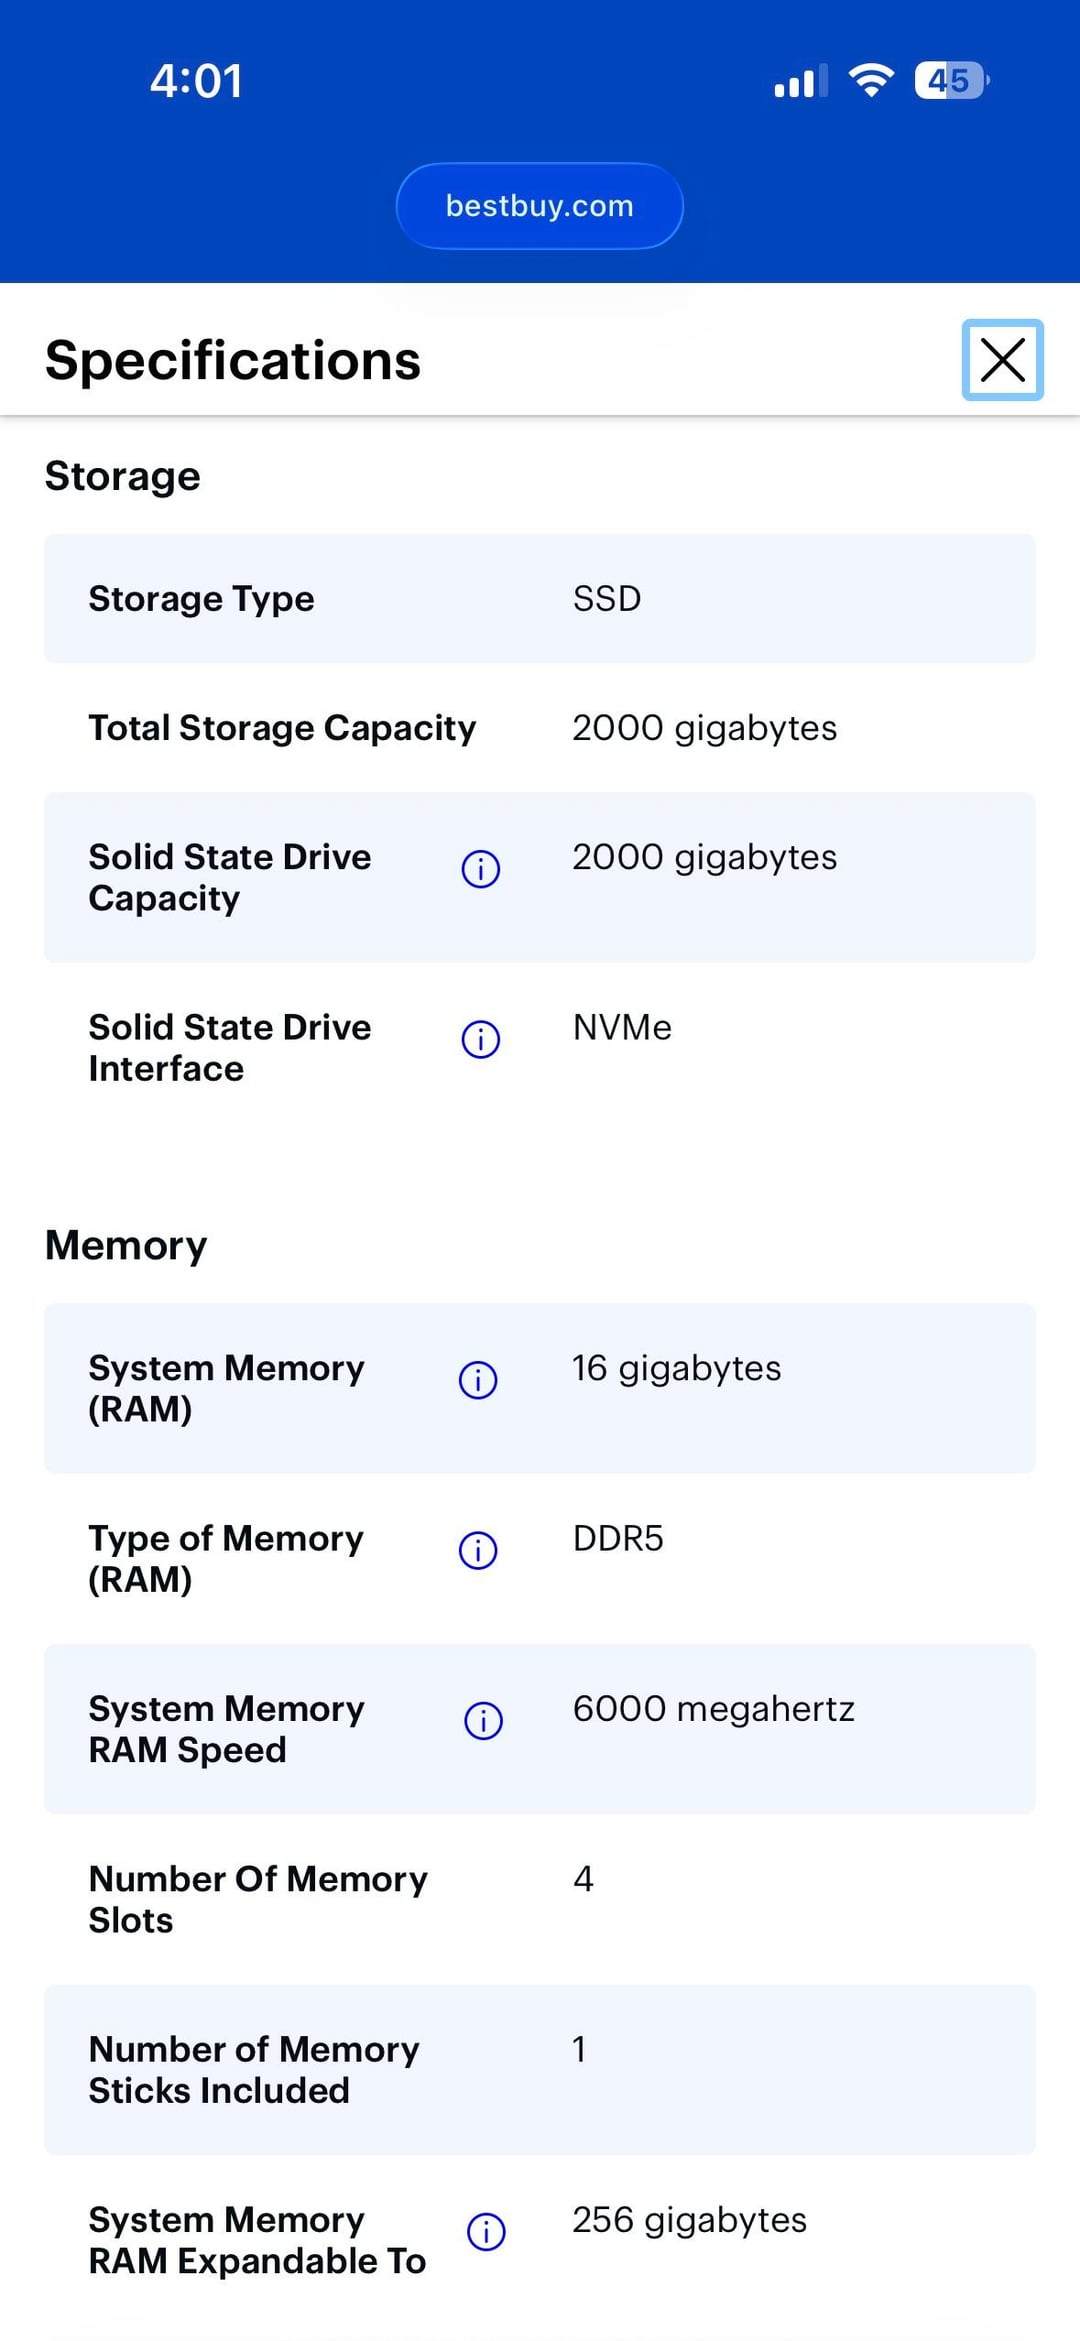1080x2341 pixels.
Task: Tap the 6000 megahertz value
Action: [x=713, y=1709]
